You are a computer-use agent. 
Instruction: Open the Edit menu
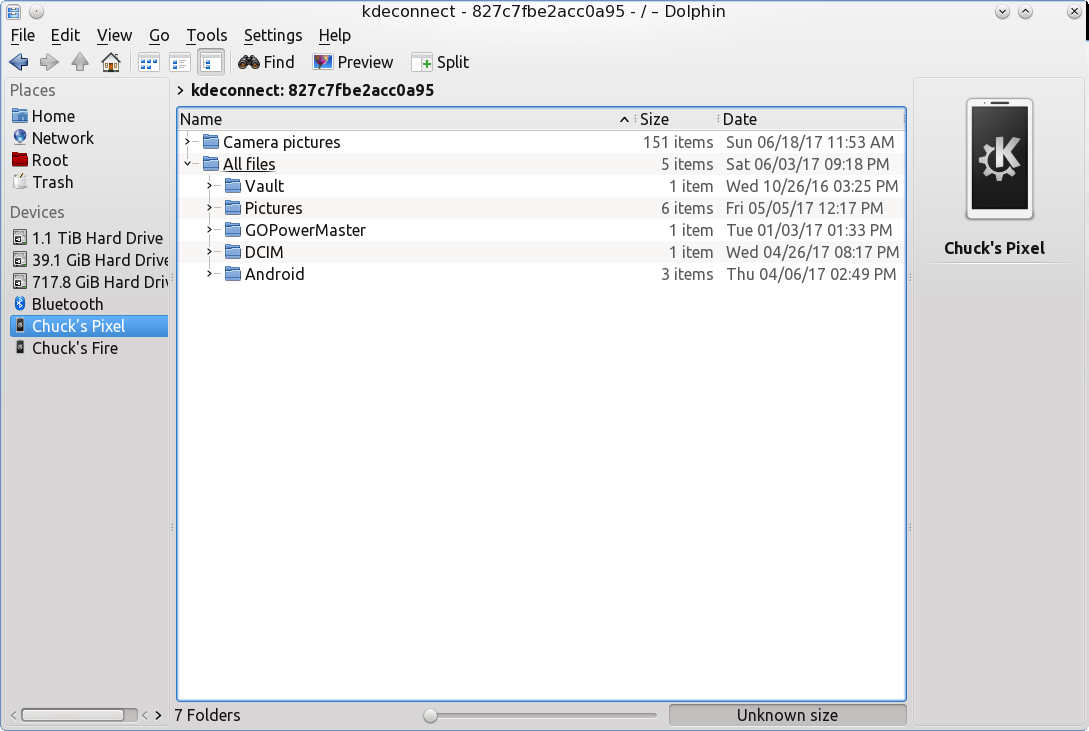coord(65,35)
